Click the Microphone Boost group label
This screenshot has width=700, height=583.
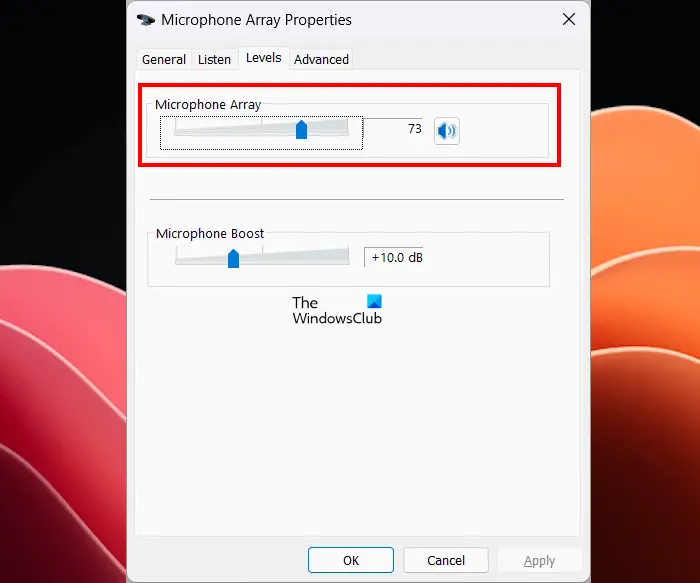tap(210, 233)
